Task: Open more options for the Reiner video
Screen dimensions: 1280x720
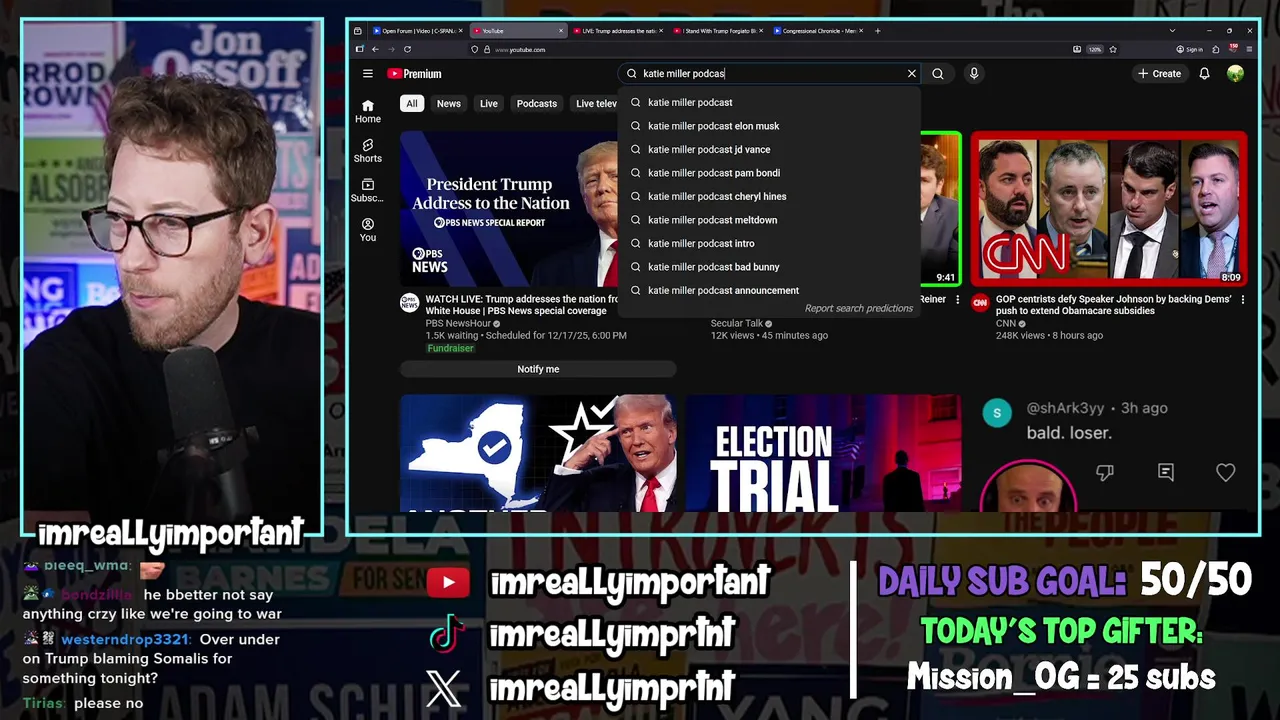Action: pos(957,299)
